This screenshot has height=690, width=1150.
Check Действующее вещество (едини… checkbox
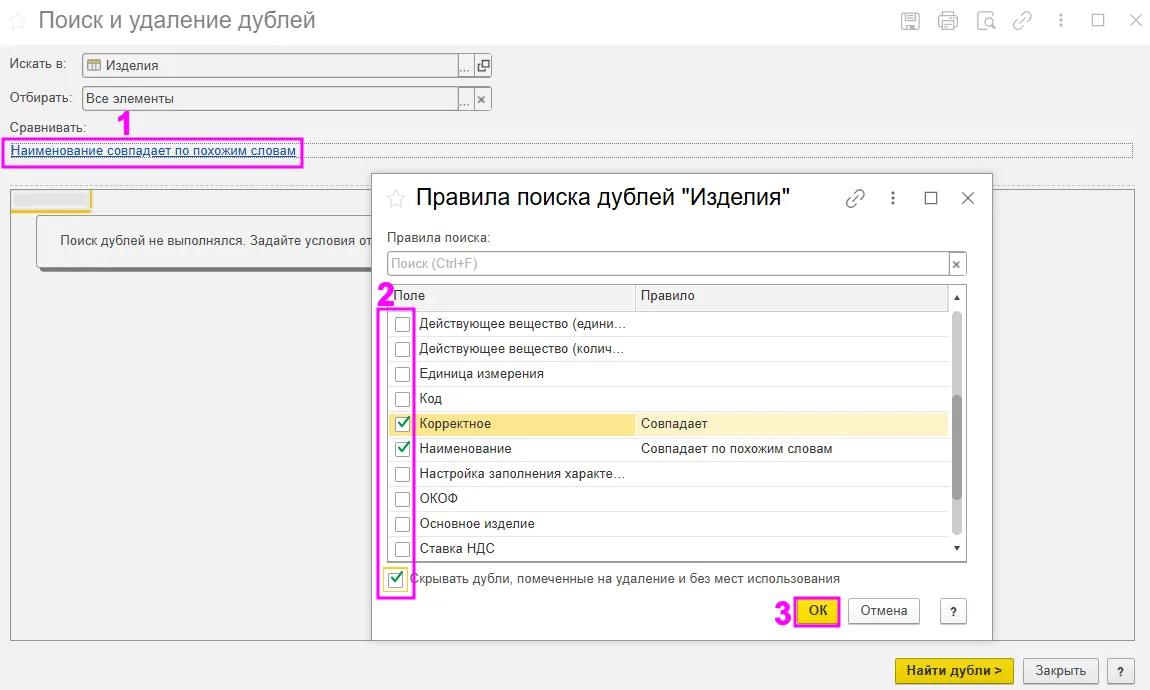click(x=403, y=324)
